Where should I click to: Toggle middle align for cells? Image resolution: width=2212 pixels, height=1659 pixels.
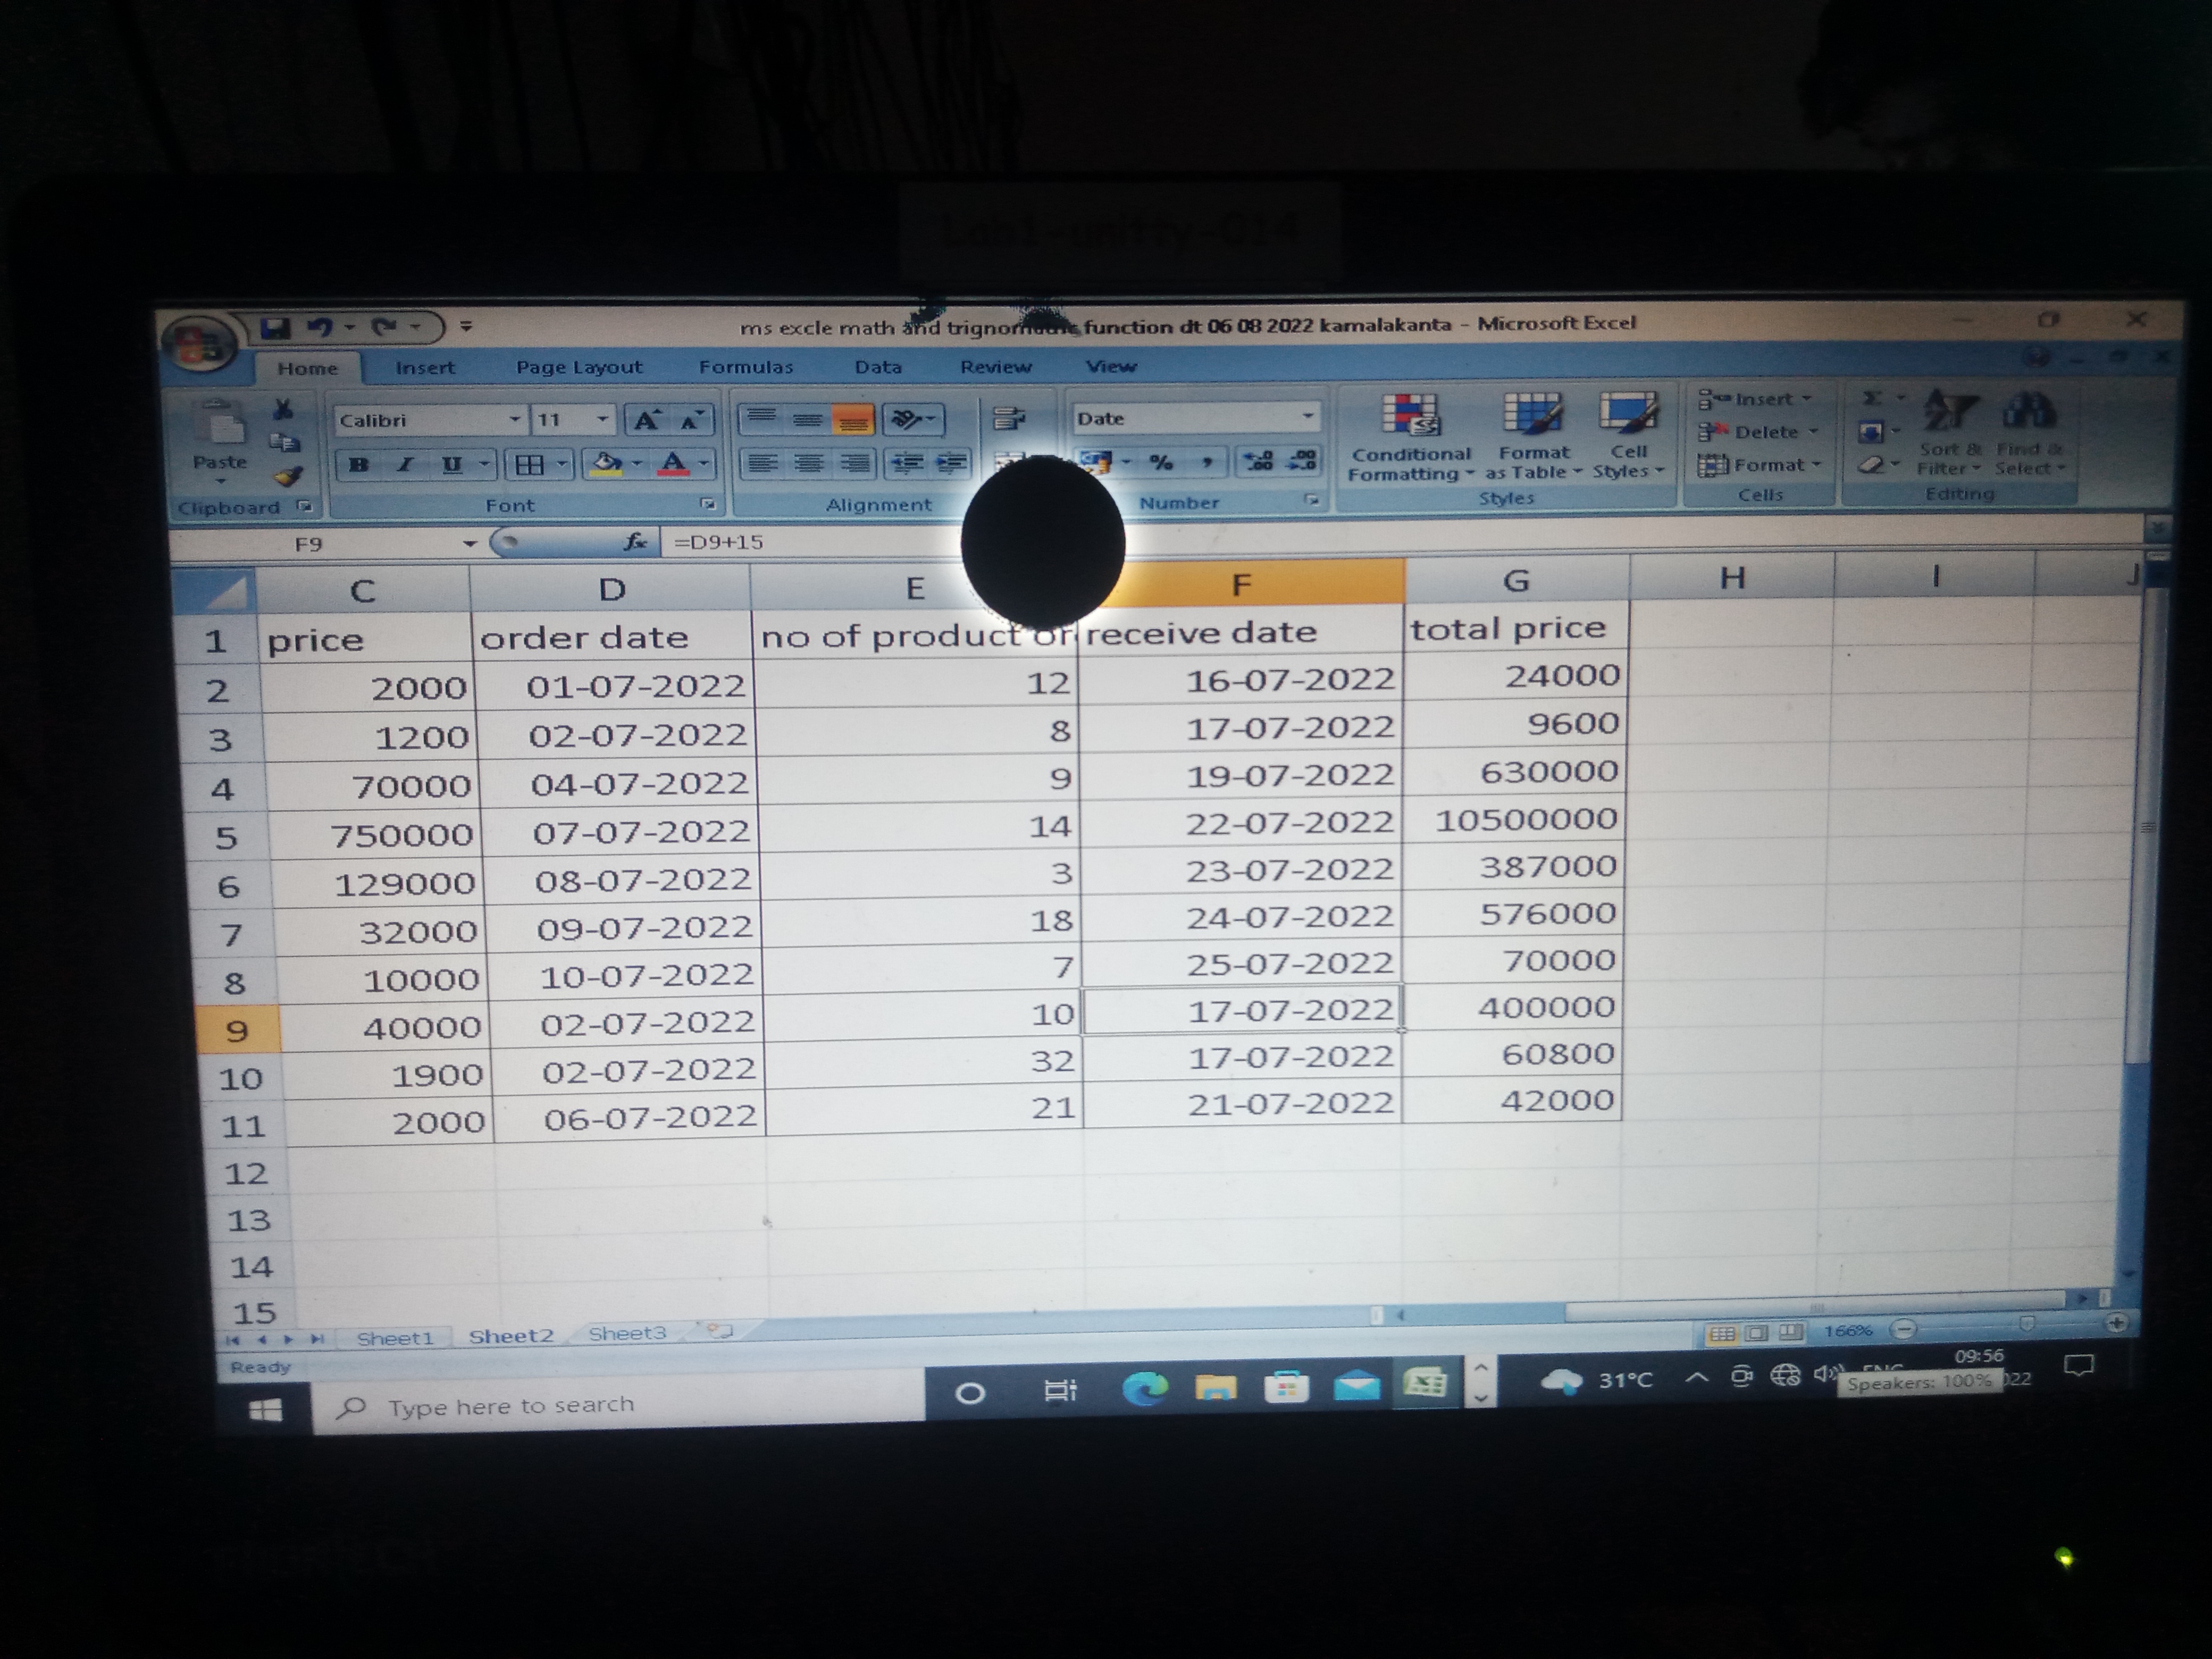click(807, 419)
